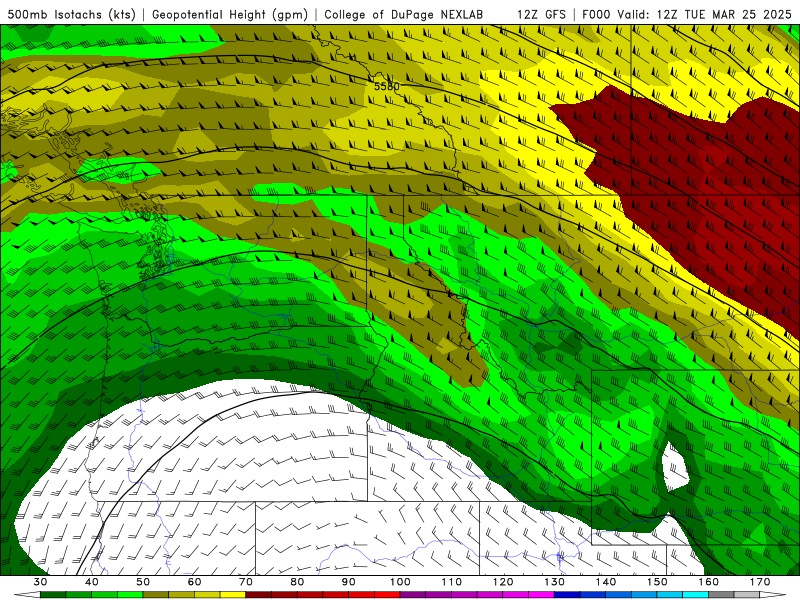This screenshot has width=800, height=600.
Task: Select the darkest blue color bar segment
Action: (567, 594)
